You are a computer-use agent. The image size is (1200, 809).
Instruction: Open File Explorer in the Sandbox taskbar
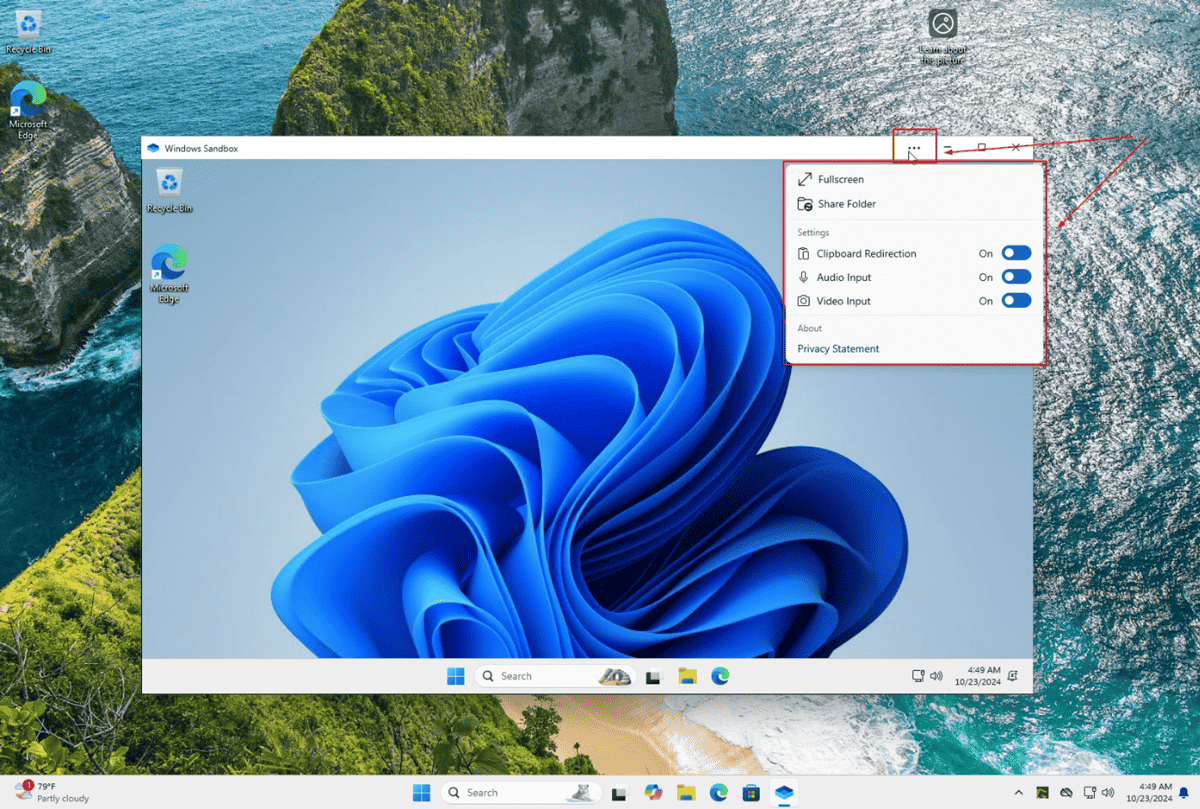(687, 676)
